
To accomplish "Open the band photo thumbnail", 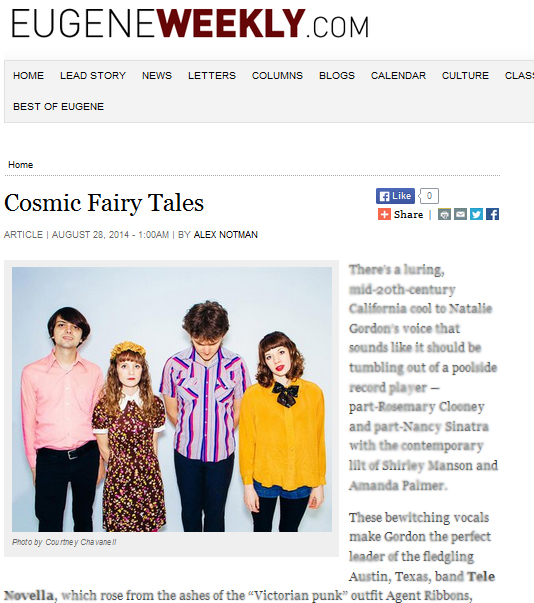I will tap(172, 399).
